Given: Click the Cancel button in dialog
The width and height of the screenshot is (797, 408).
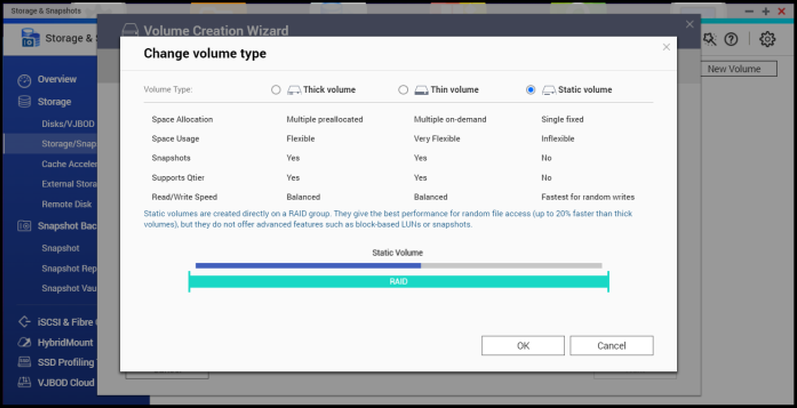Looking at the screenshot, I should pyautogui.click(x=611, y=346).
